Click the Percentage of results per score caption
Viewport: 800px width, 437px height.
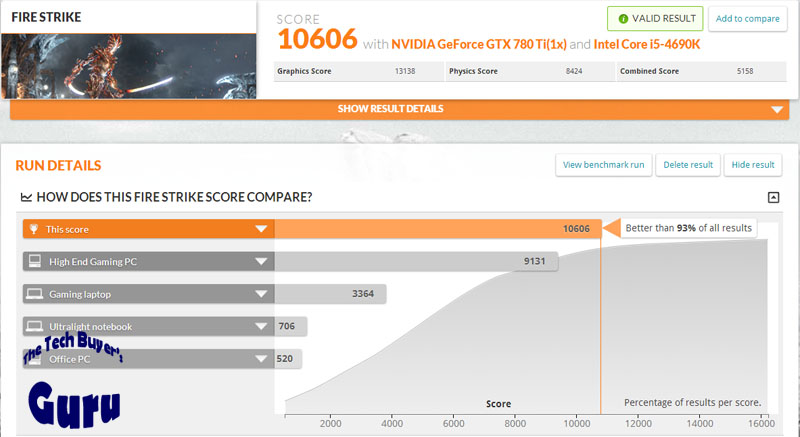(x=692, y=403)
